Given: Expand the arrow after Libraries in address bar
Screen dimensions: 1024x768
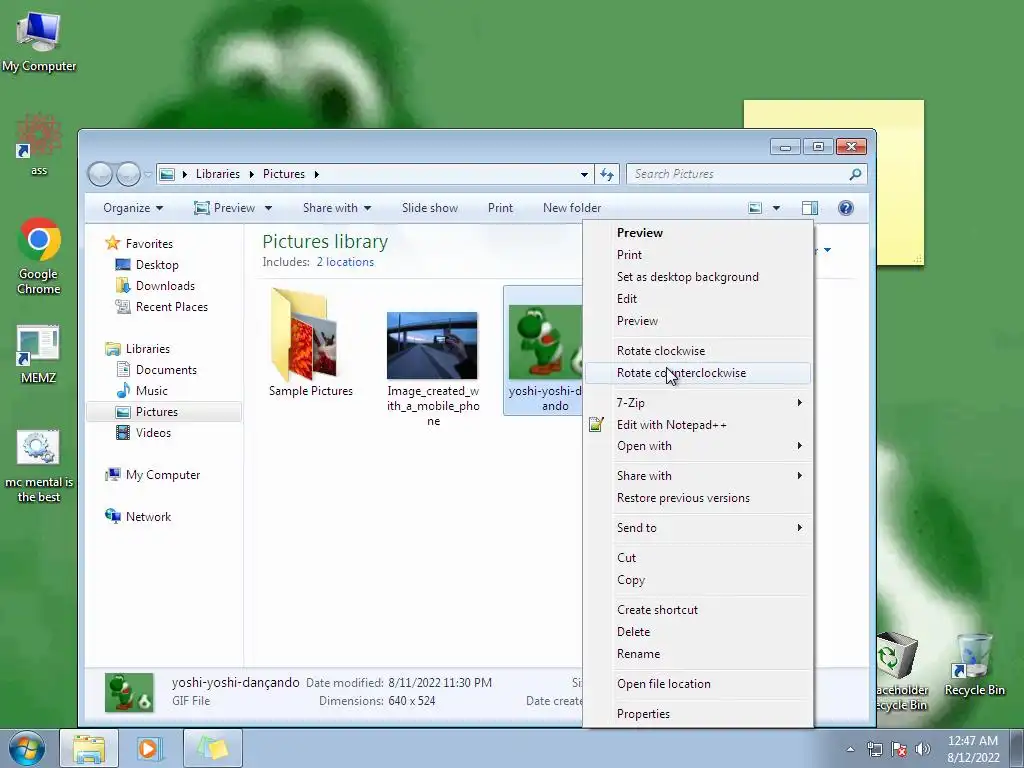Looking at the screenshot, I should click(251, 174).
